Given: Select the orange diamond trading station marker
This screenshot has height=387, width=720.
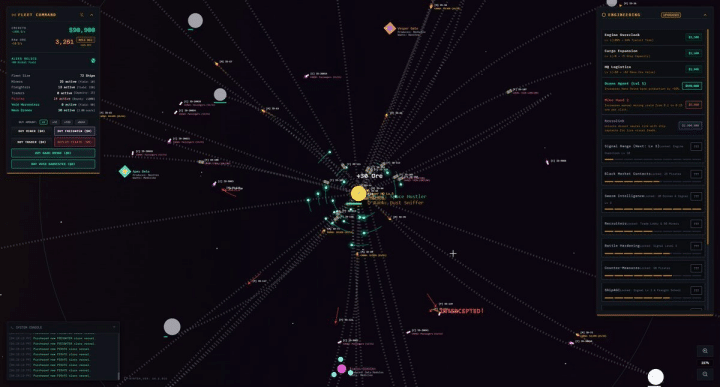Looking at the screenshot, I should 389,28.
